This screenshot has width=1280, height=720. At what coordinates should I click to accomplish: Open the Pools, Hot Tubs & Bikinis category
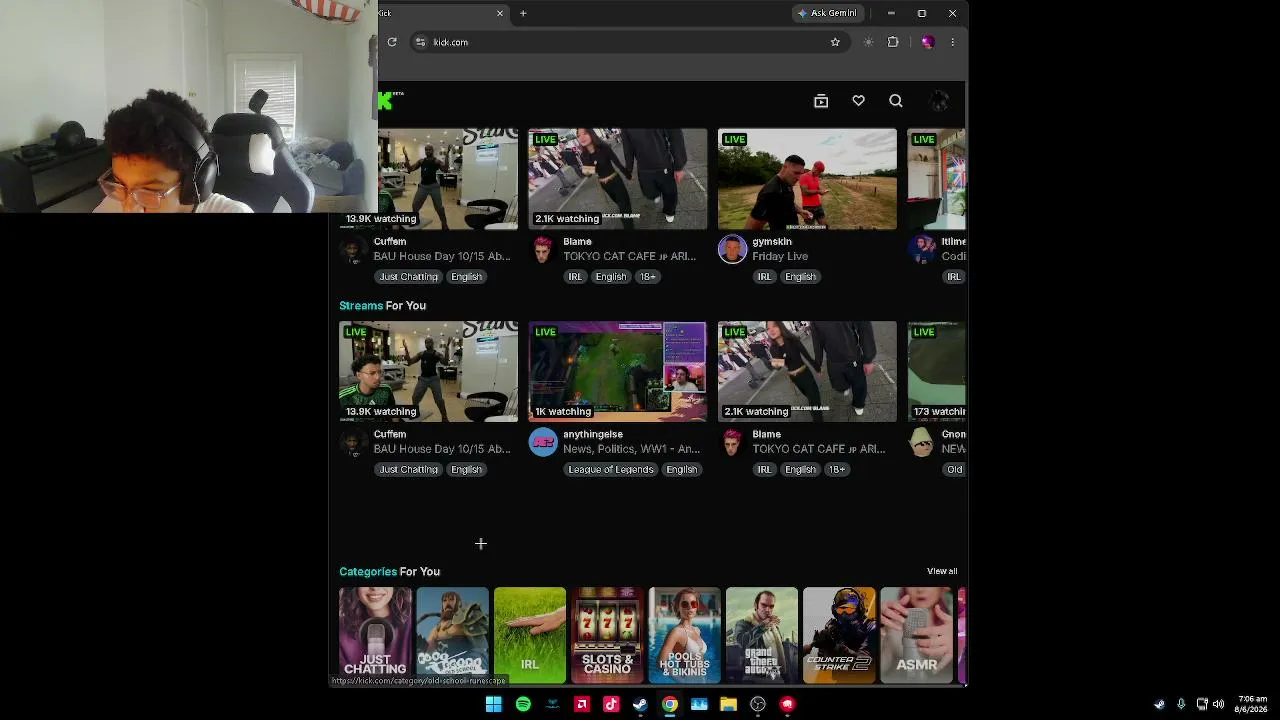tap(684, 635)
